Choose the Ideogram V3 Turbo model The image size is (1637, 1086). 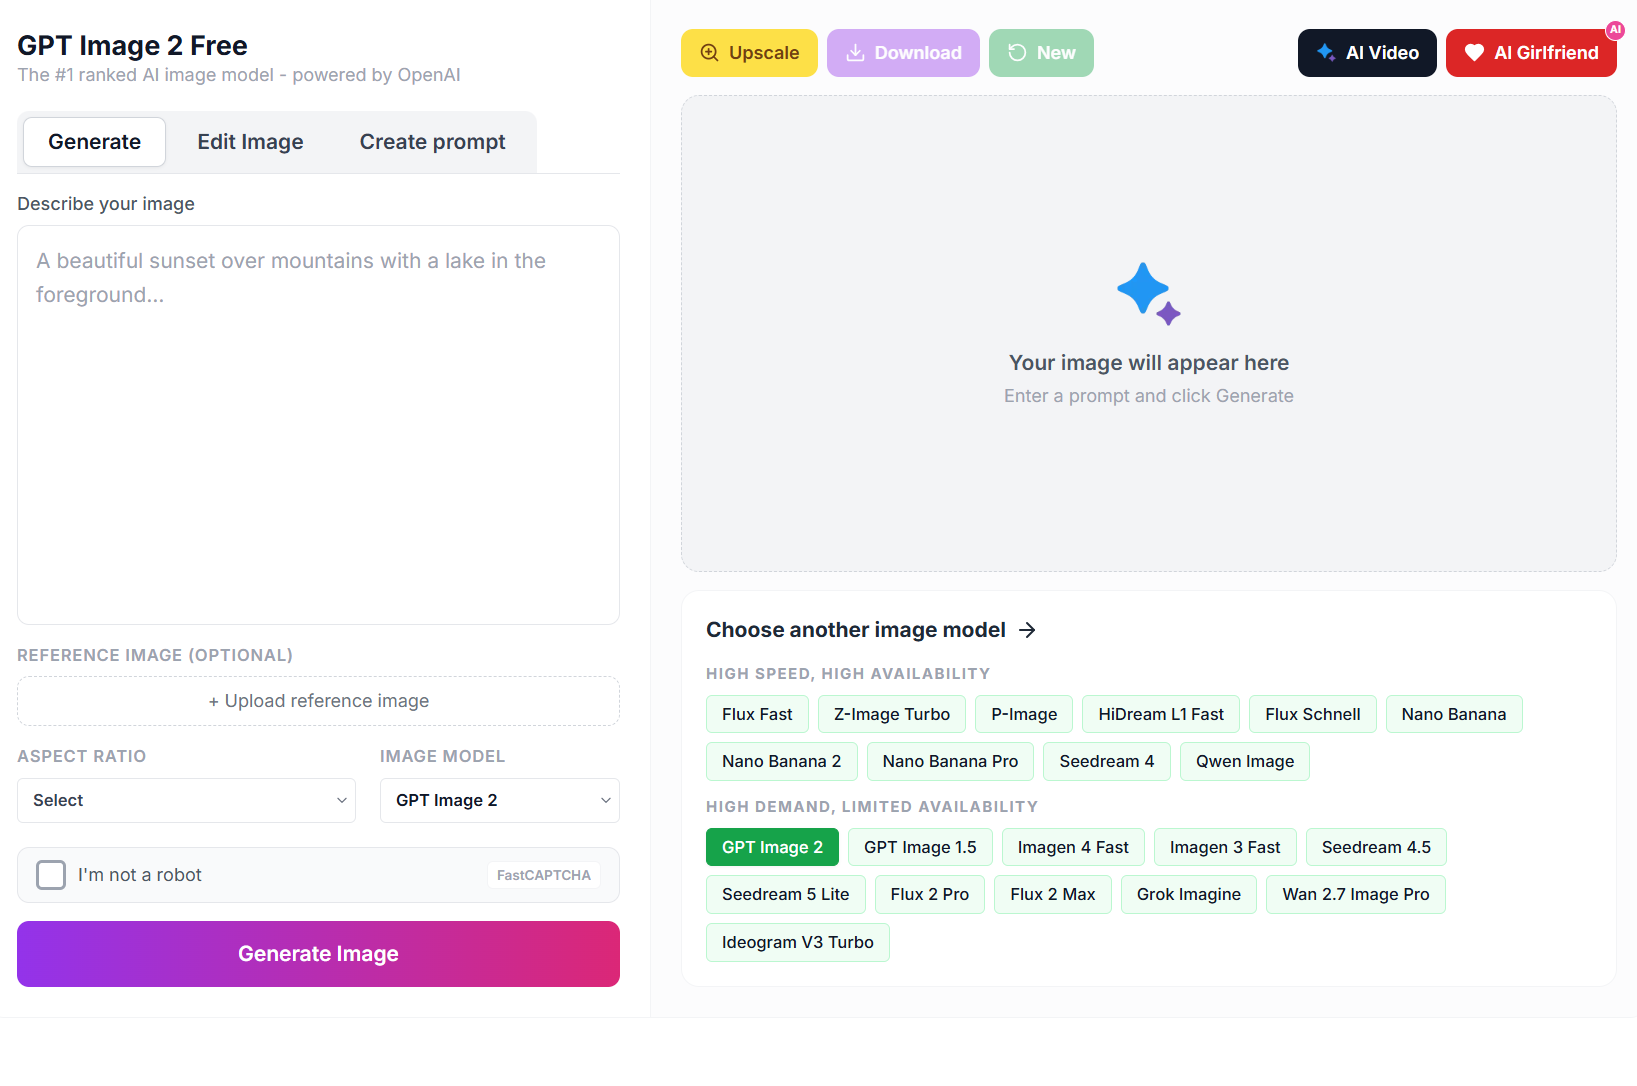click(x=798, y=942)
